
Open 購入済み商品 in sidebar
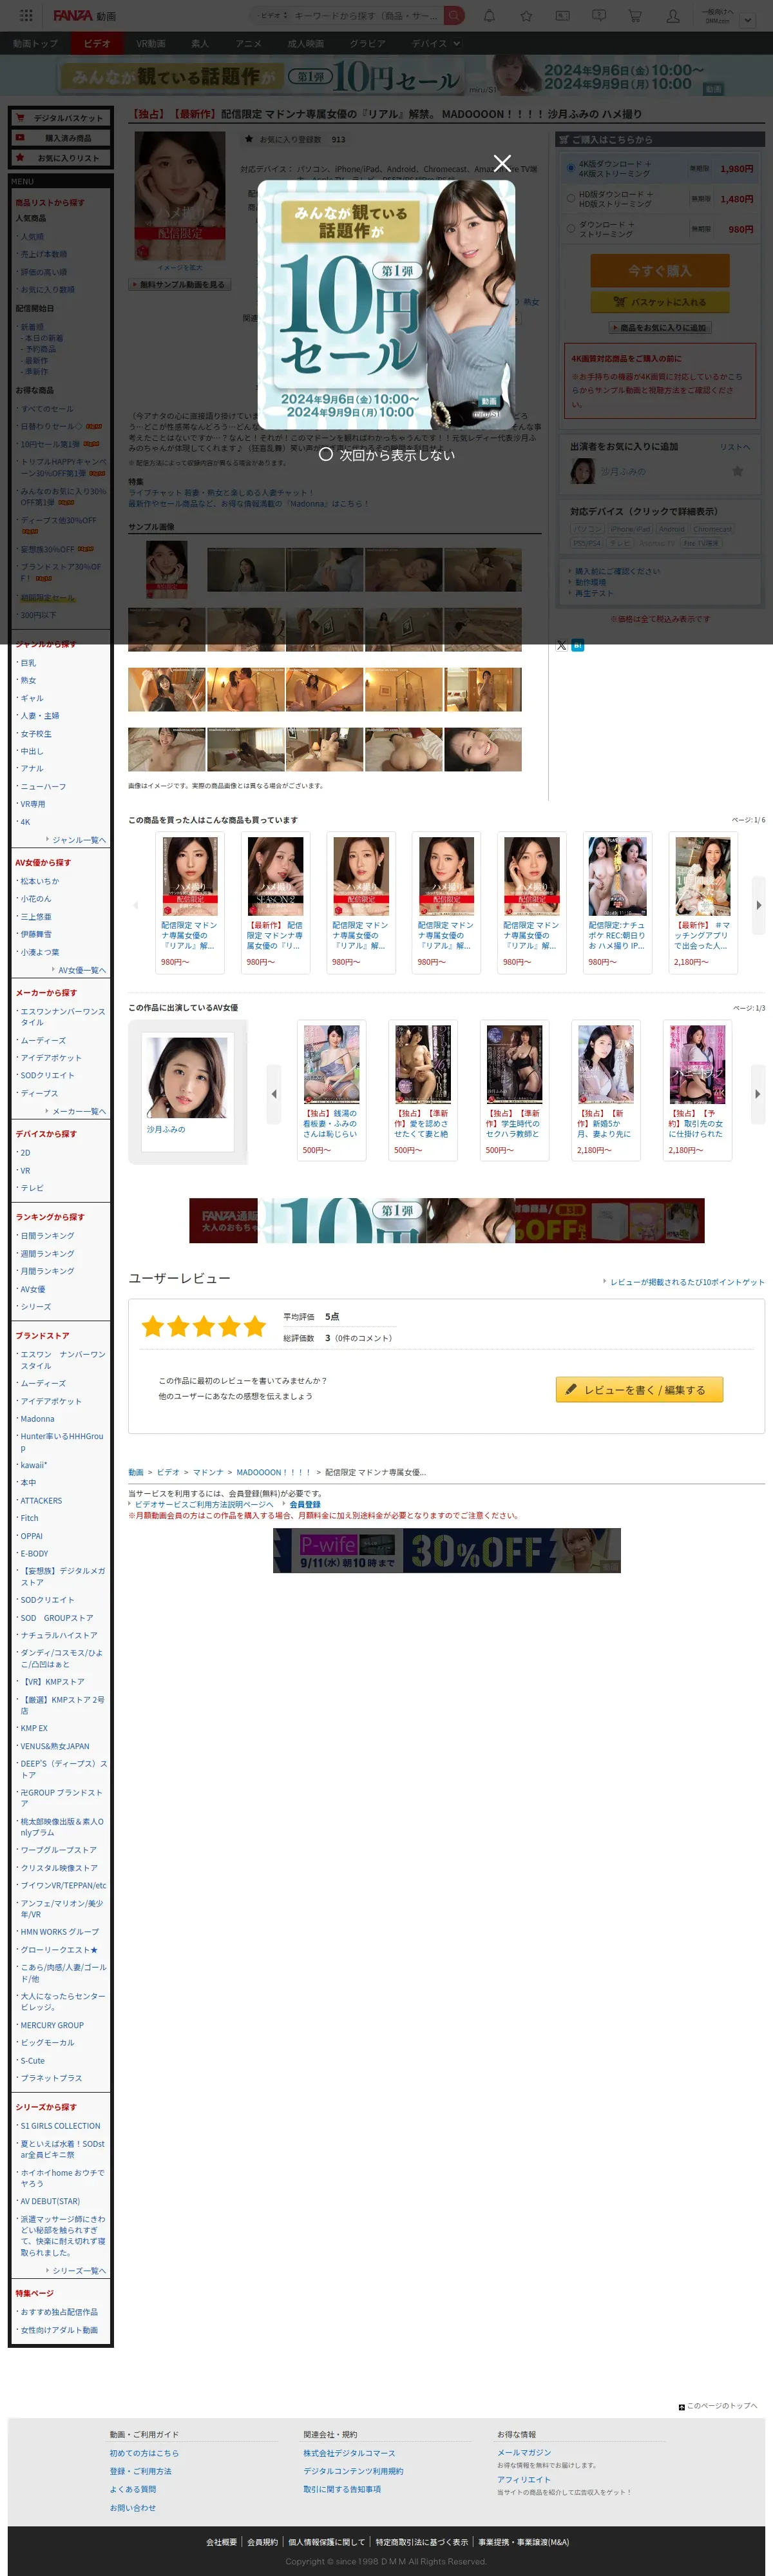click(61, 137)
